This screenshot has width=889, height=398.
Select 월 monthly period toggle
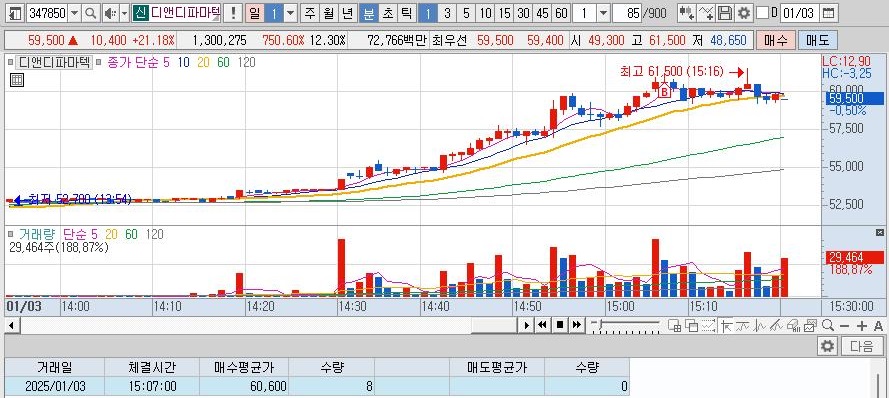click(328, 12)
